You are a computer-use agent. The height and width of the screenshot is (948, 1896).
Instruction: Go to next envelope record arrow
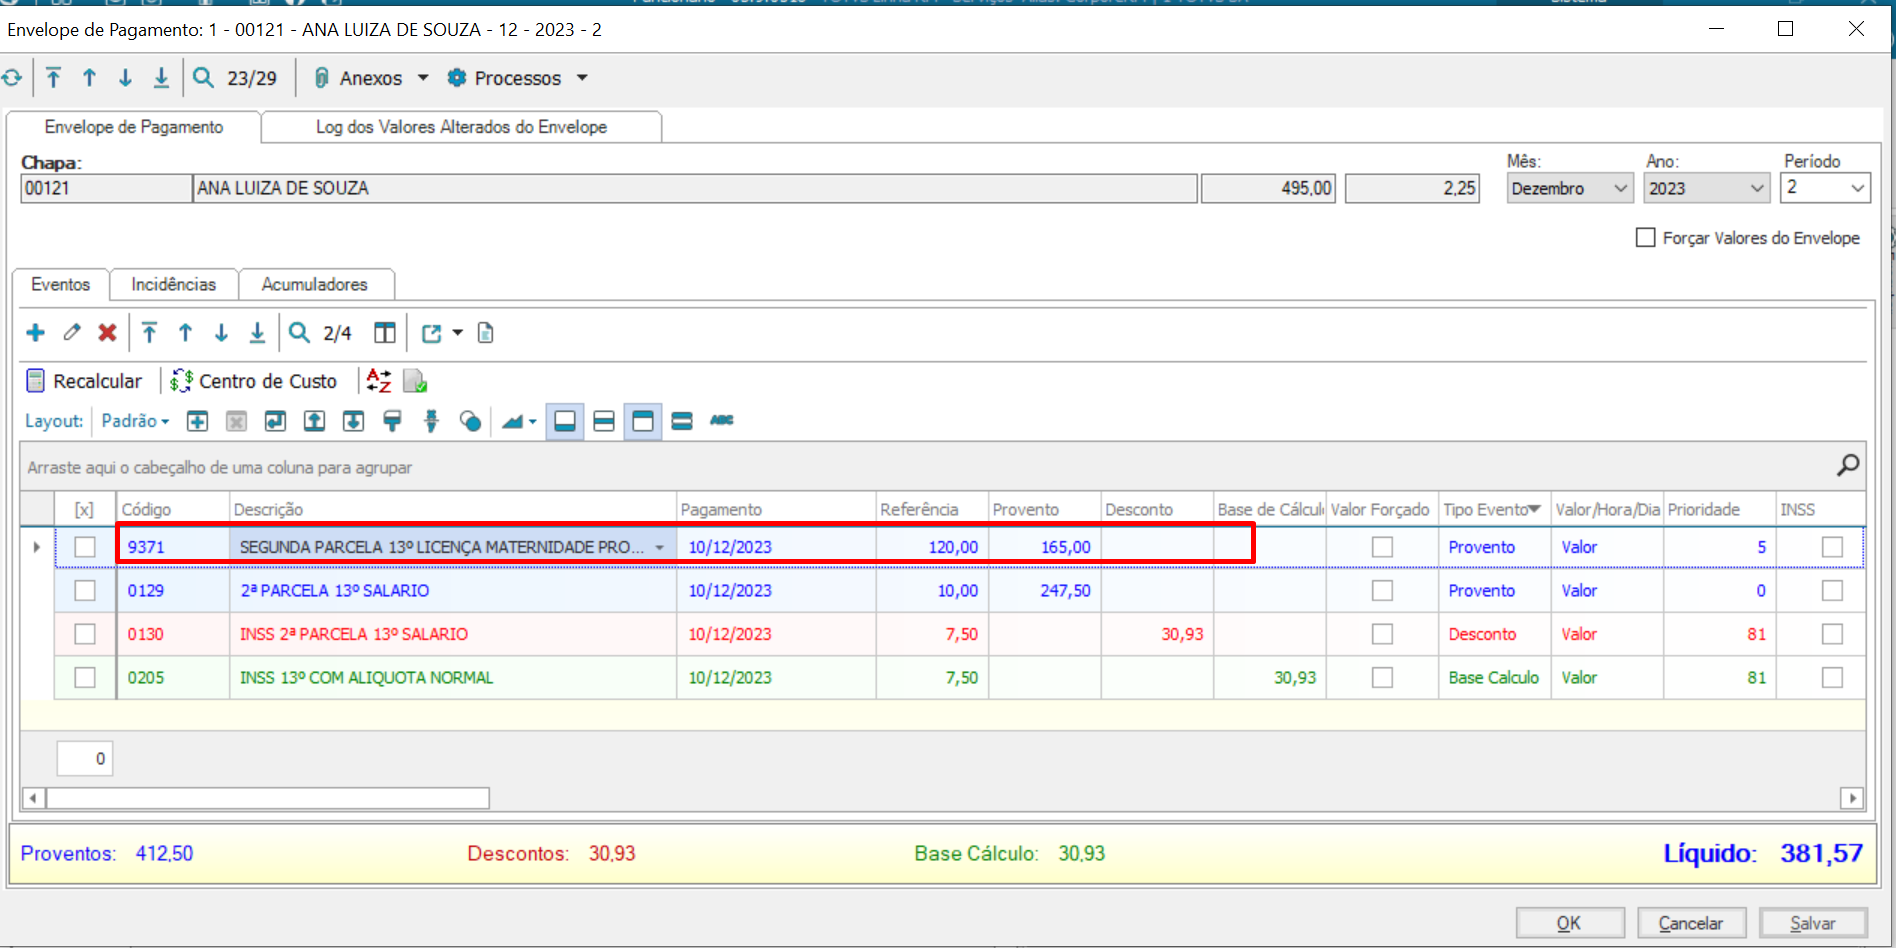click(126, 78)
